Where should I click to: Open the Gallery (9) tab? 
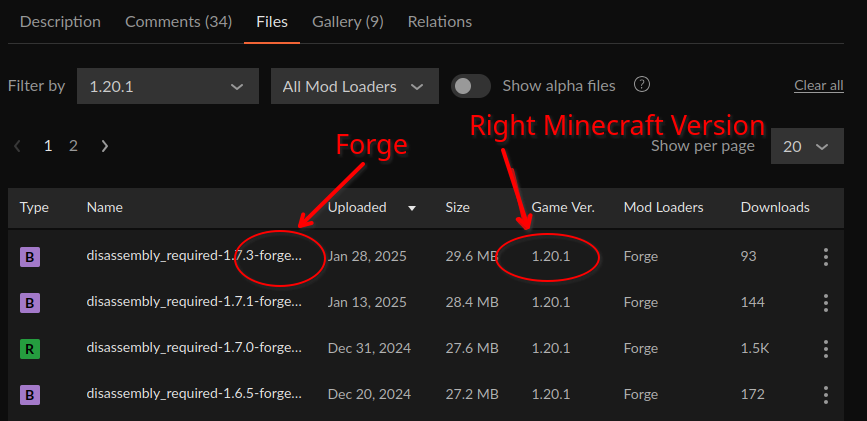tap(347, 22)
